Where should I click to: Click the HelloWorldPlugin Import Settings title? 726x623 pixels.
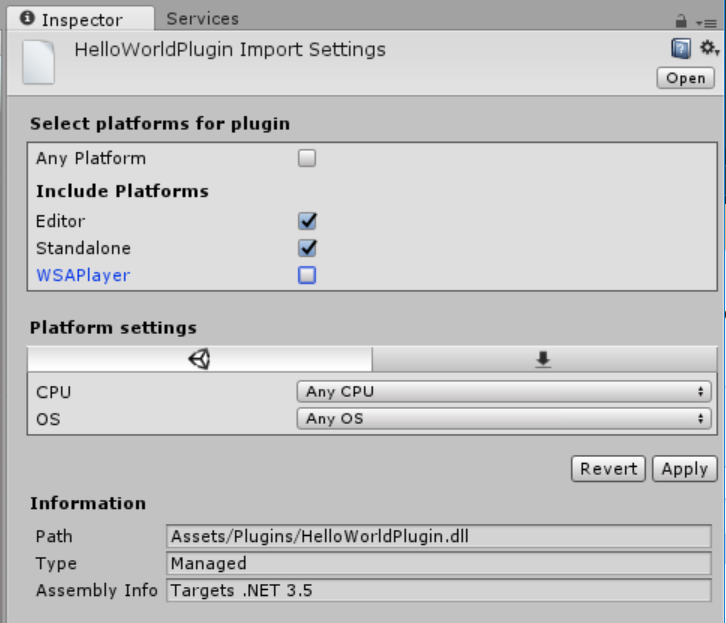(x=230, y=50)
